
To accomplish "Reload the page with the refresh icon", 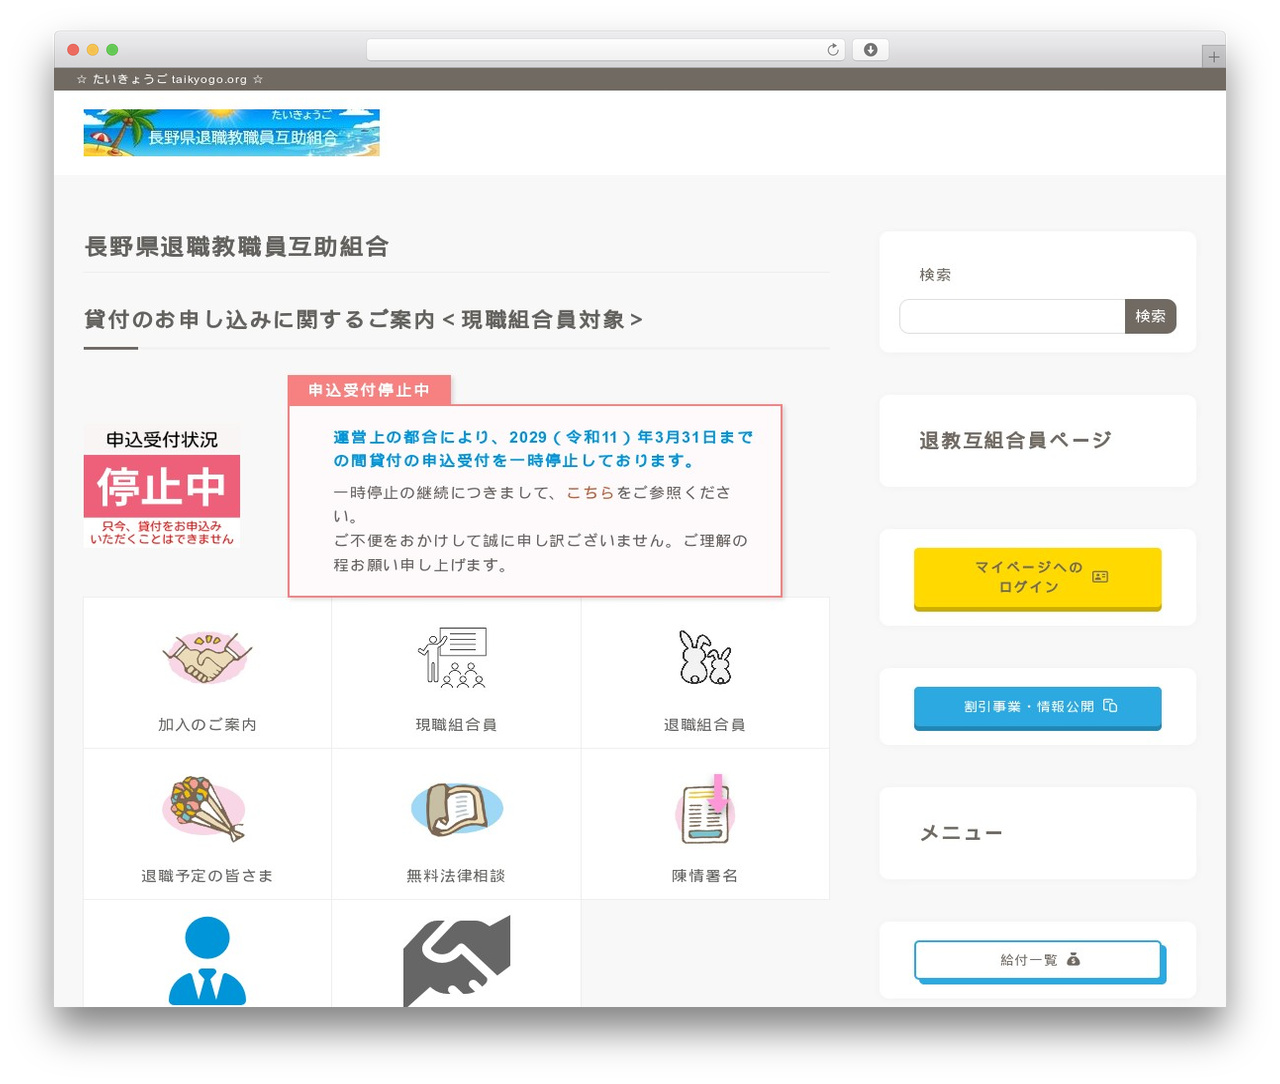I will click(x=832, y=50).
